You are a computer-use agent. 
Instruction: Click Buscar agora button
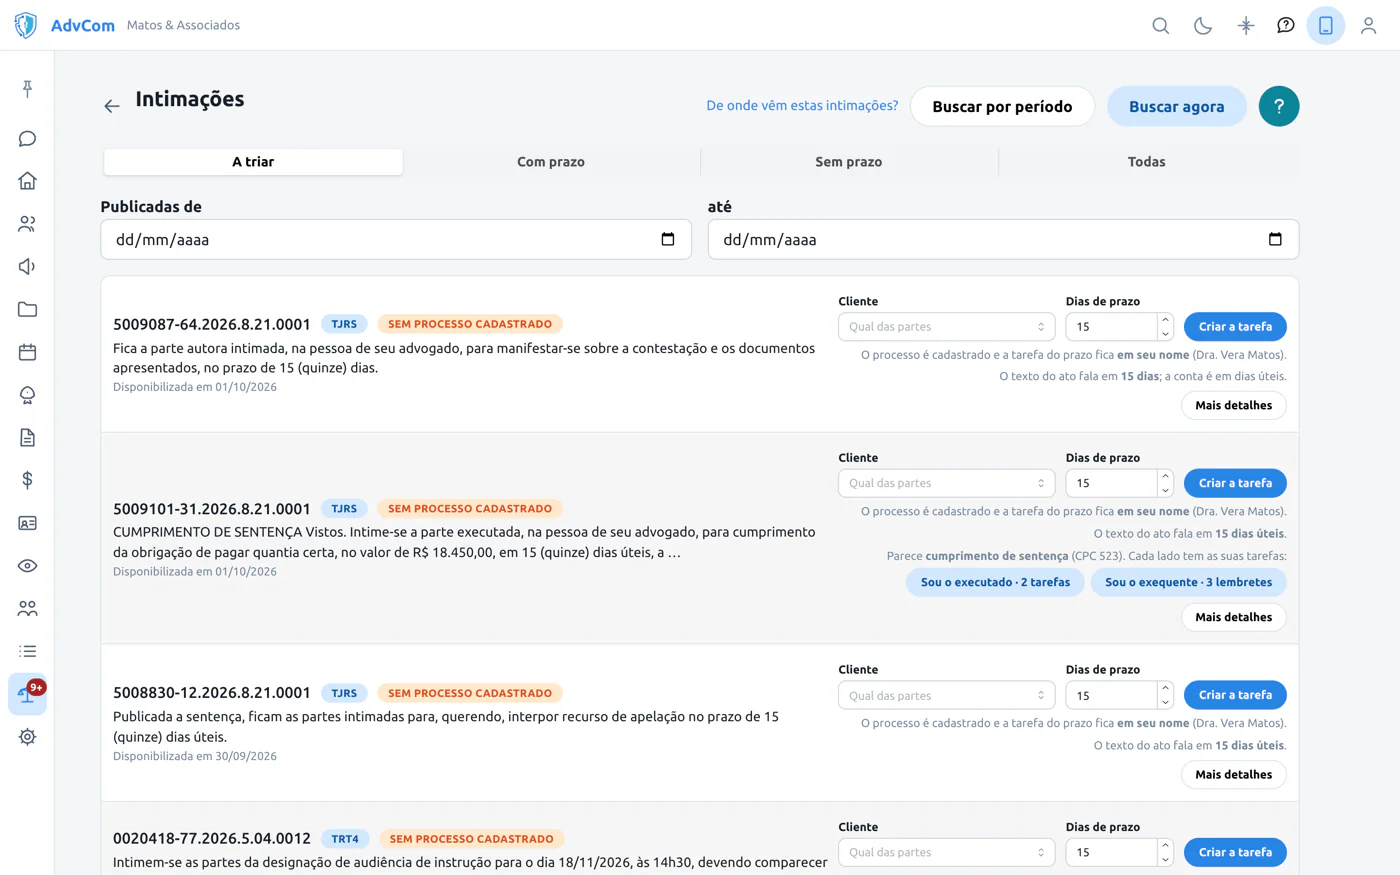[x=1176, y=106]
